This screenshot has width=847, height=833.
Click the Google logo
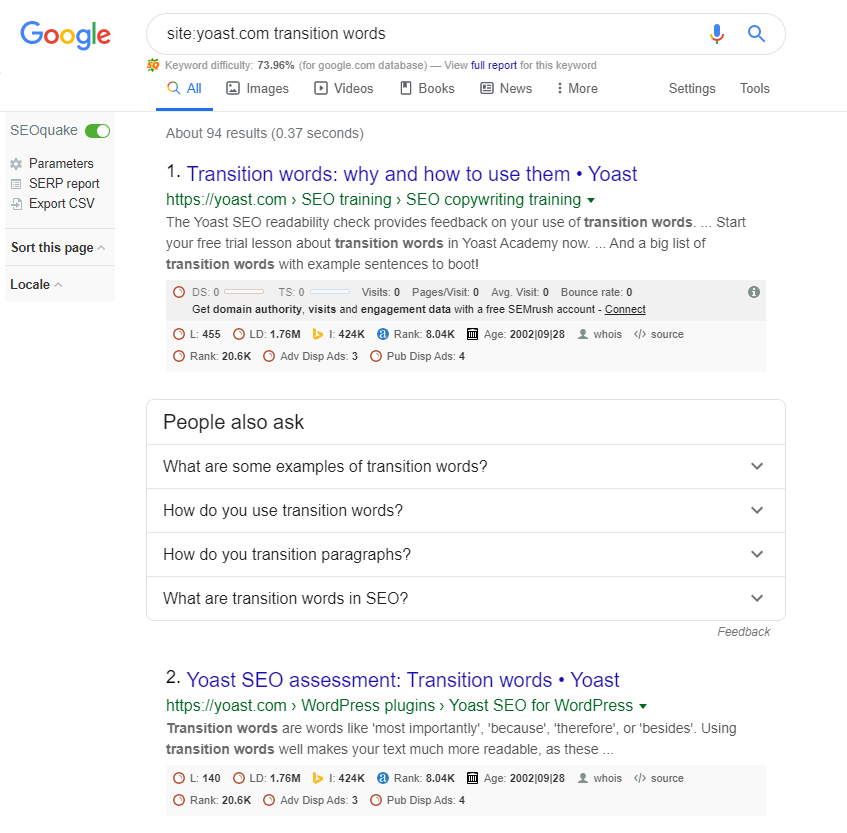coord(65,34)
